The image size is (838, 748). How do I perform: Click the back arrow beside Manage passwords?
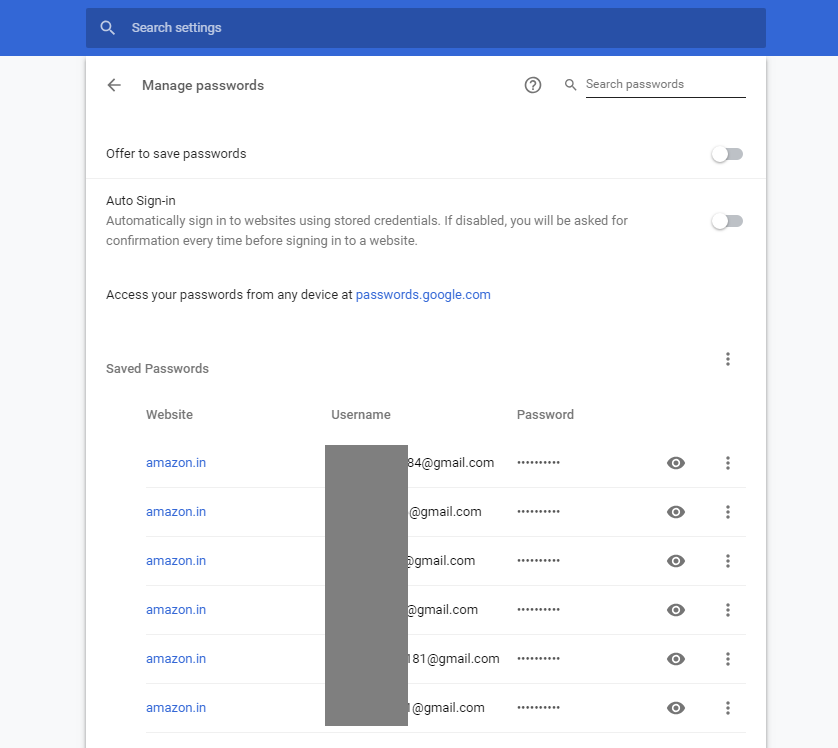pos(114,85)
